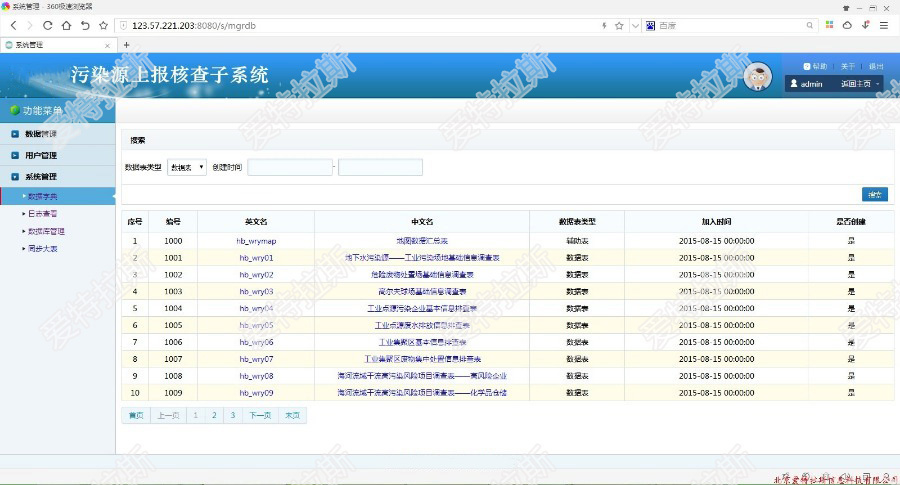The height and width of the screenshot is (485, 900).
Task: Open the browser hamburger menu
Action: [885, 25]
